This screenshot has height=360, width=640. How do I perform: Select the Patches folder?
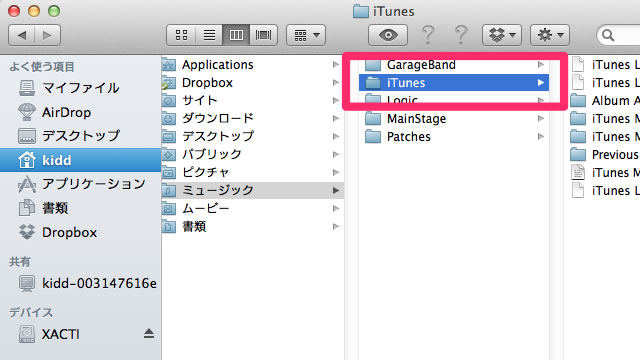453,137
